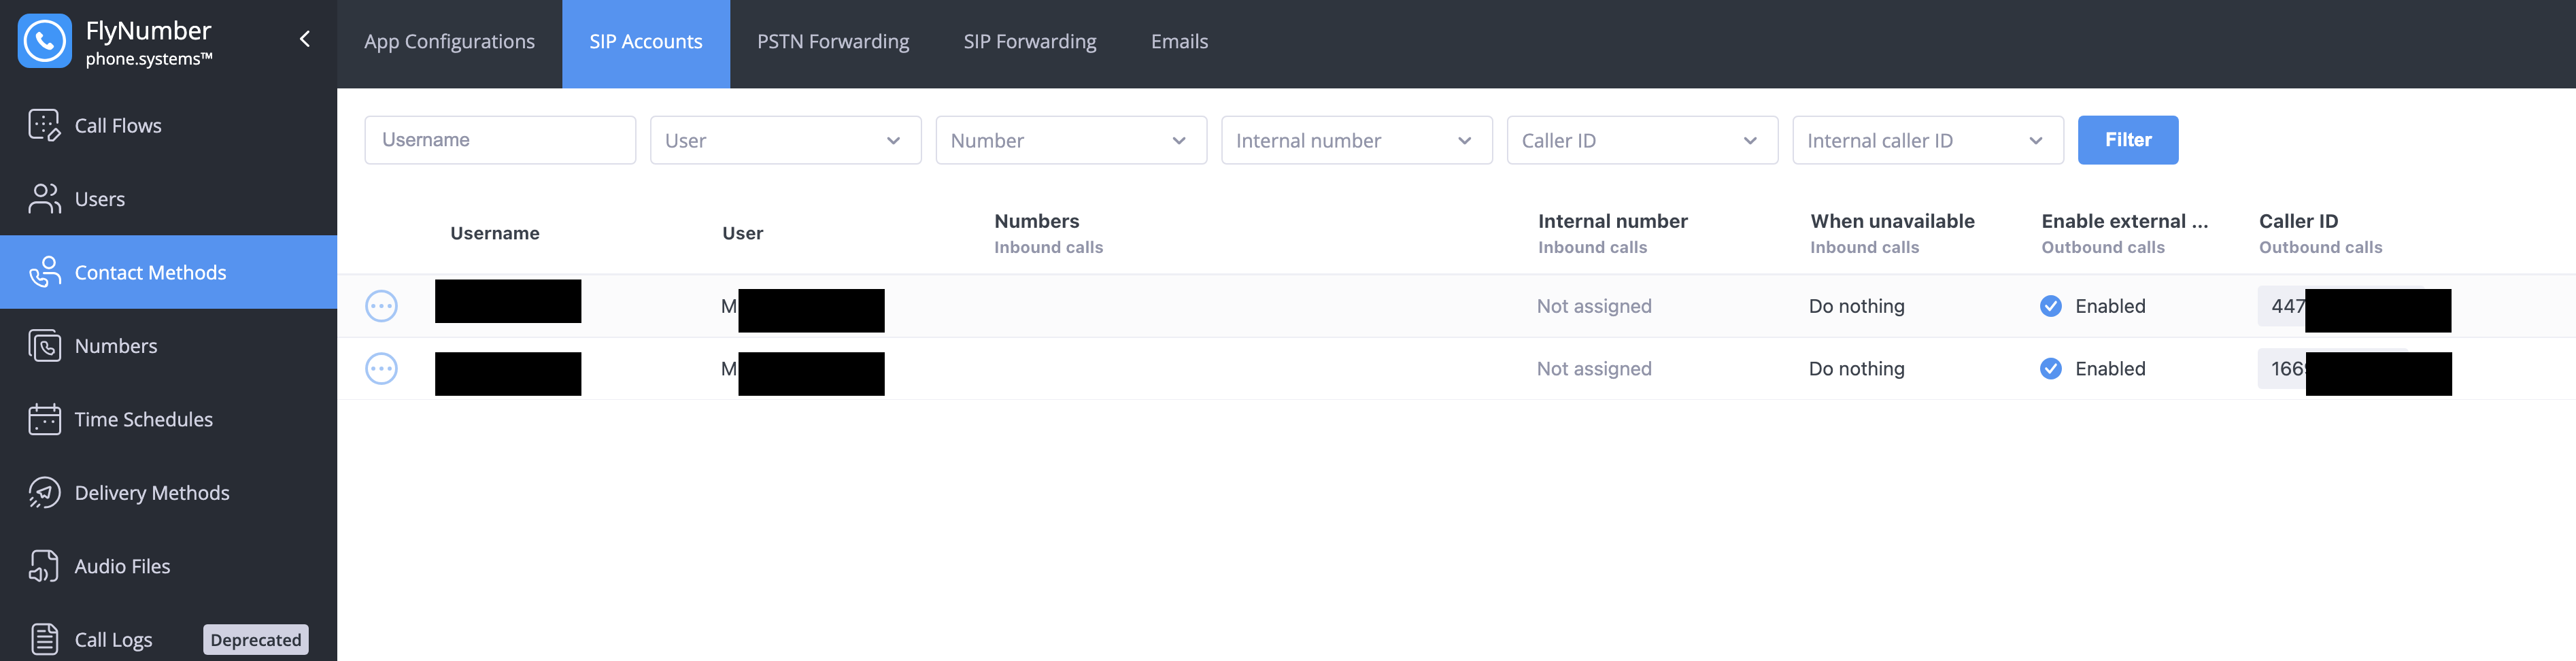The image size is (2576, 661).
Task: Open row actions menu for second SIP account
Action: (381, 369)
